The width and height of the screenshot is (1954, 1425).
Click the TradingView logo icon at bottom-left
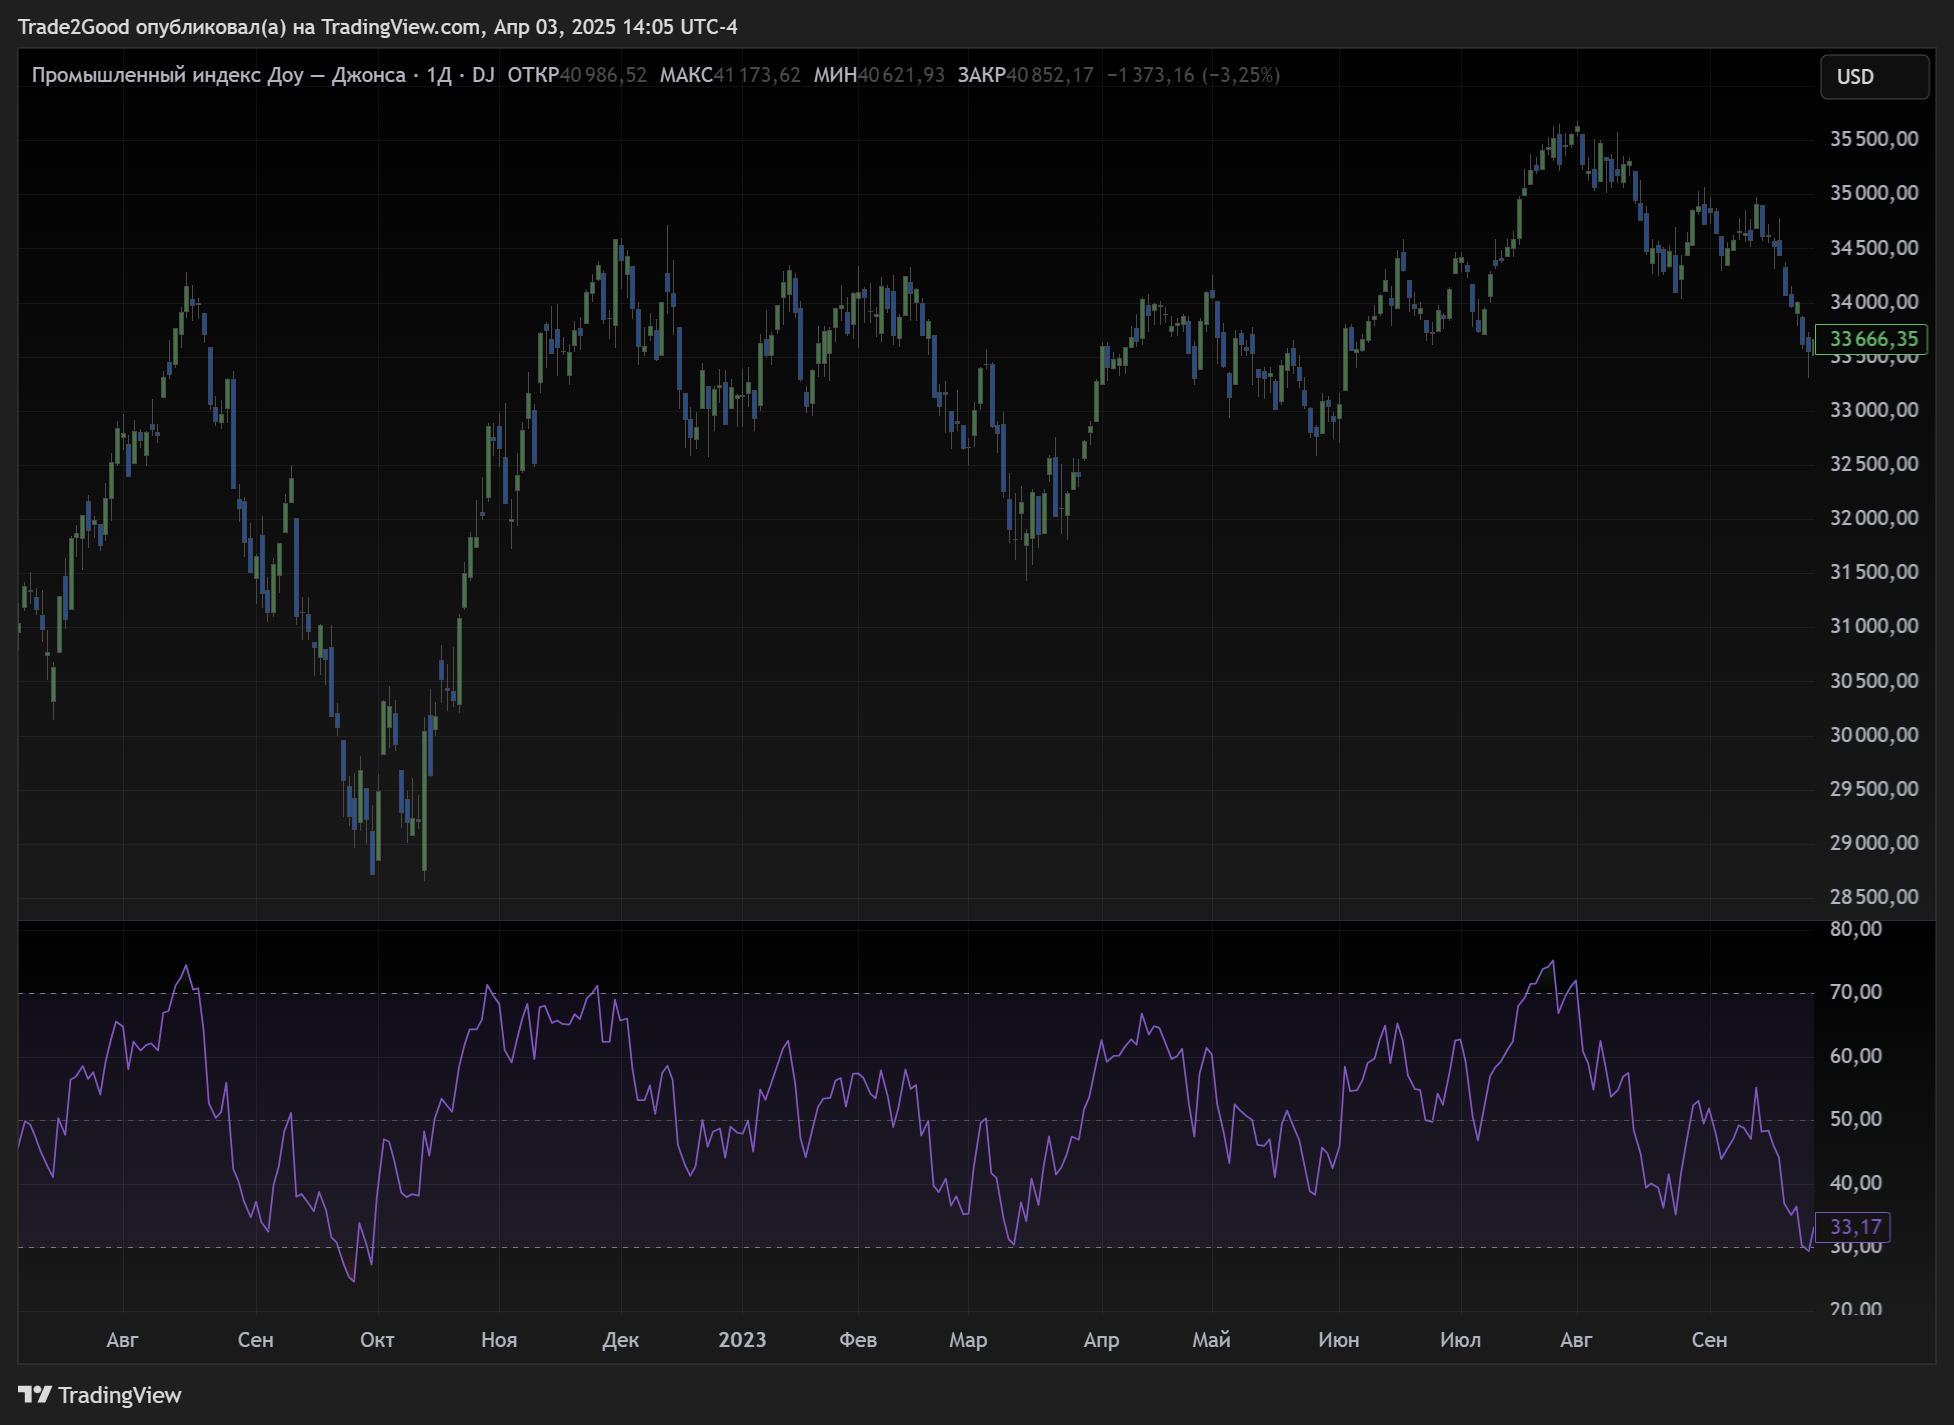click(34, 1394)
